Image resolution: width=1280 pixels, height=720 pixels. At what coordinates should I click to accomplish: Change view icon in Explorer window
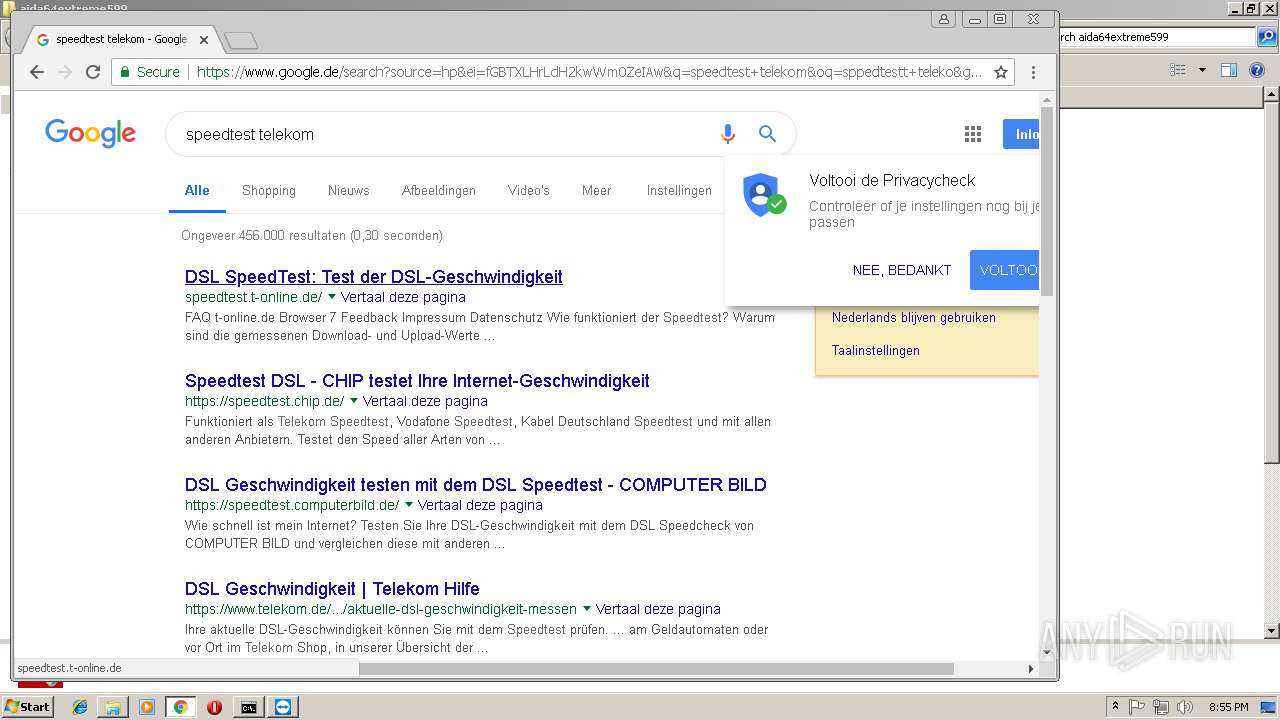(1178, 70)
